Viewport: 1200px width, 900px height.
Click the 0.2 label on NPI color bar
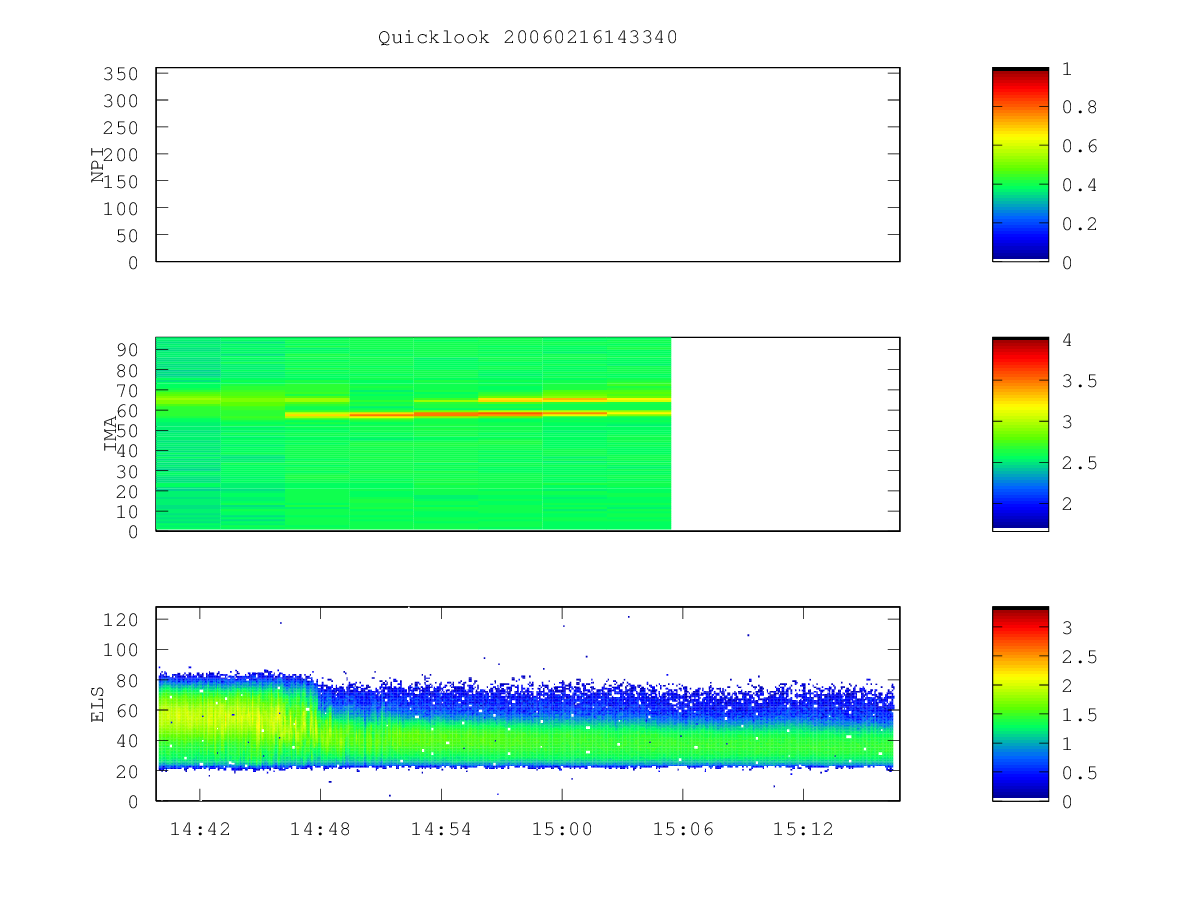[x=1078, y=224]
